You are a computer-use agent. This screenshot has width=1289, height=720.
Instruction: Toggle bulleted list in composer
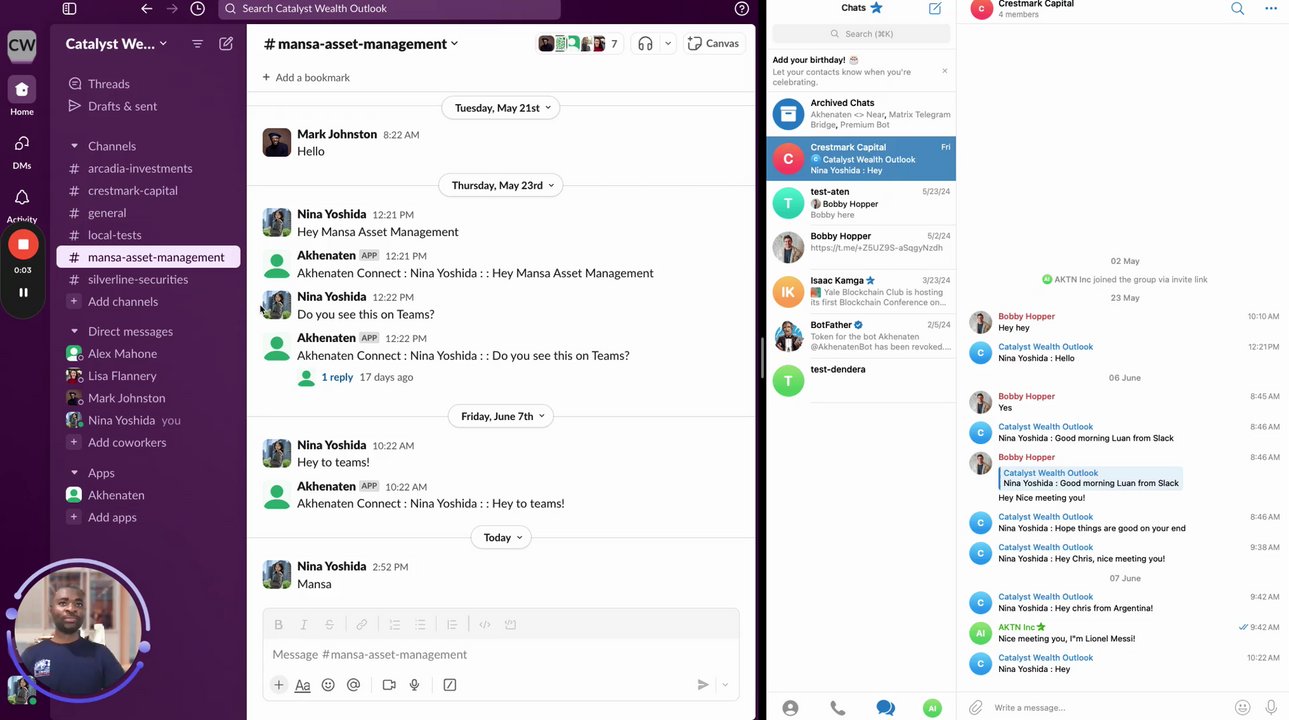tap(420, 625)
